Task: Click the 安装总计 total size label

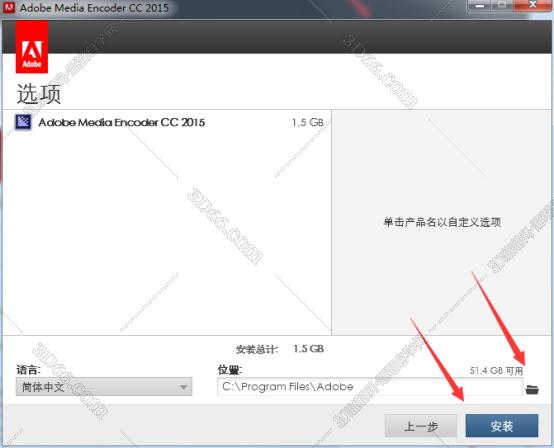Action: tap(257, 349)
